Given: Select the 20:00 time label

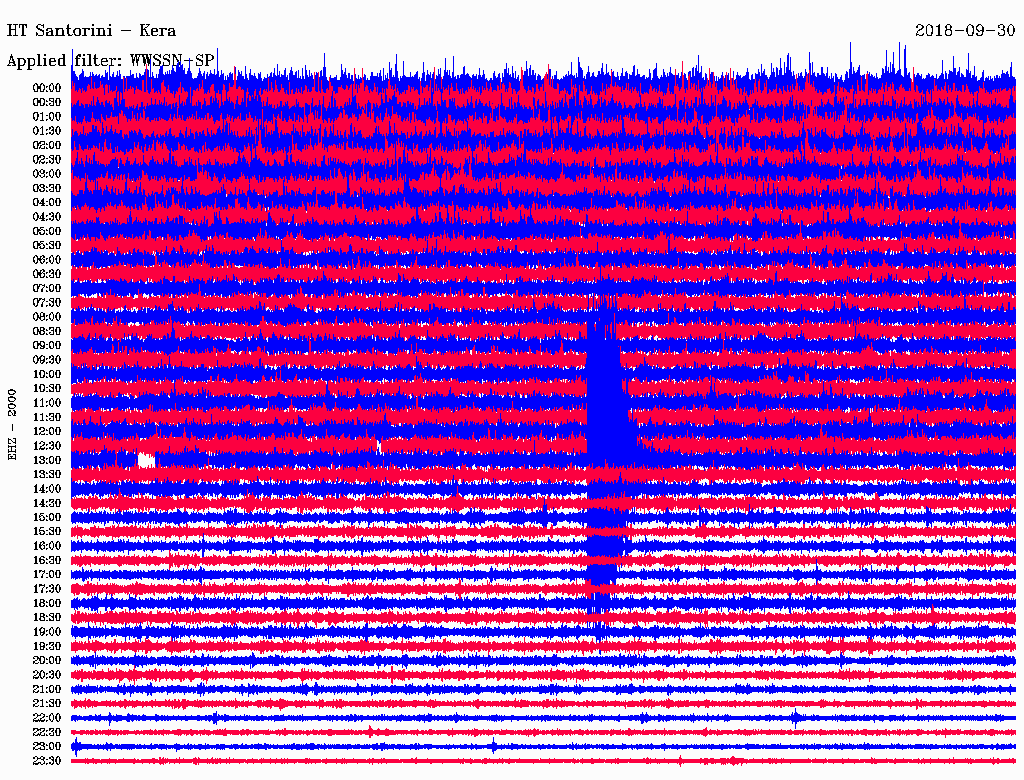Looking at the screenshot, I should 47,661.
